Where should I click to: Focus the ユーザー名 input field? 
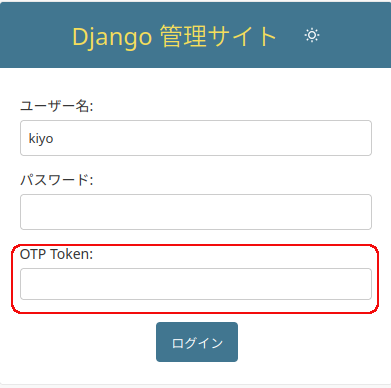(196, 138)
